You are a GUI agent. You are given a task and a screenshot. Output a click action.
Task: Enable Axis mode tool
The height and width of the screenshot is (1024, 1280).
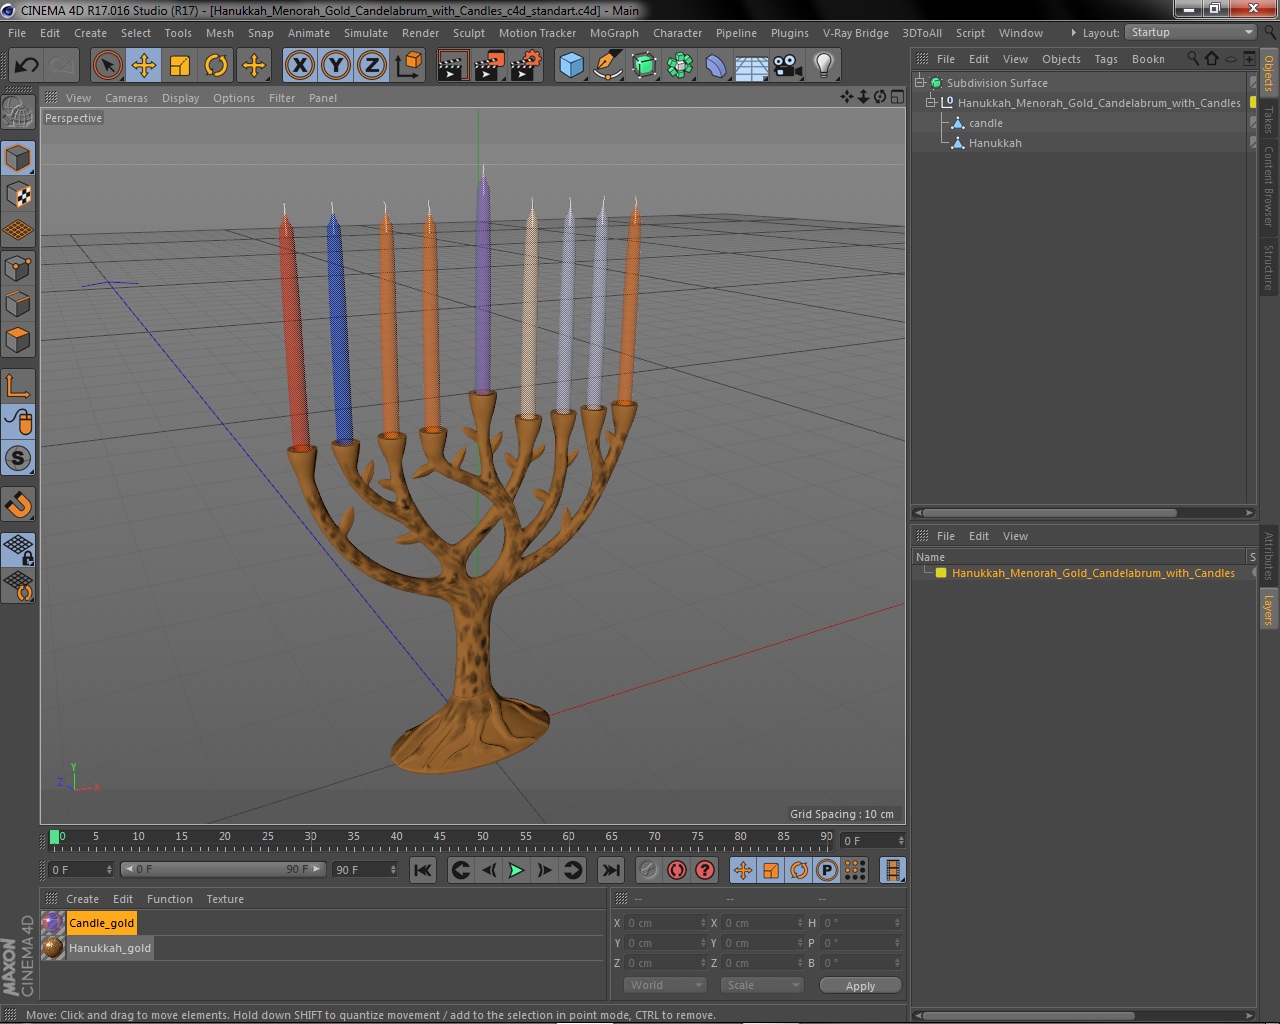(18, 385)
